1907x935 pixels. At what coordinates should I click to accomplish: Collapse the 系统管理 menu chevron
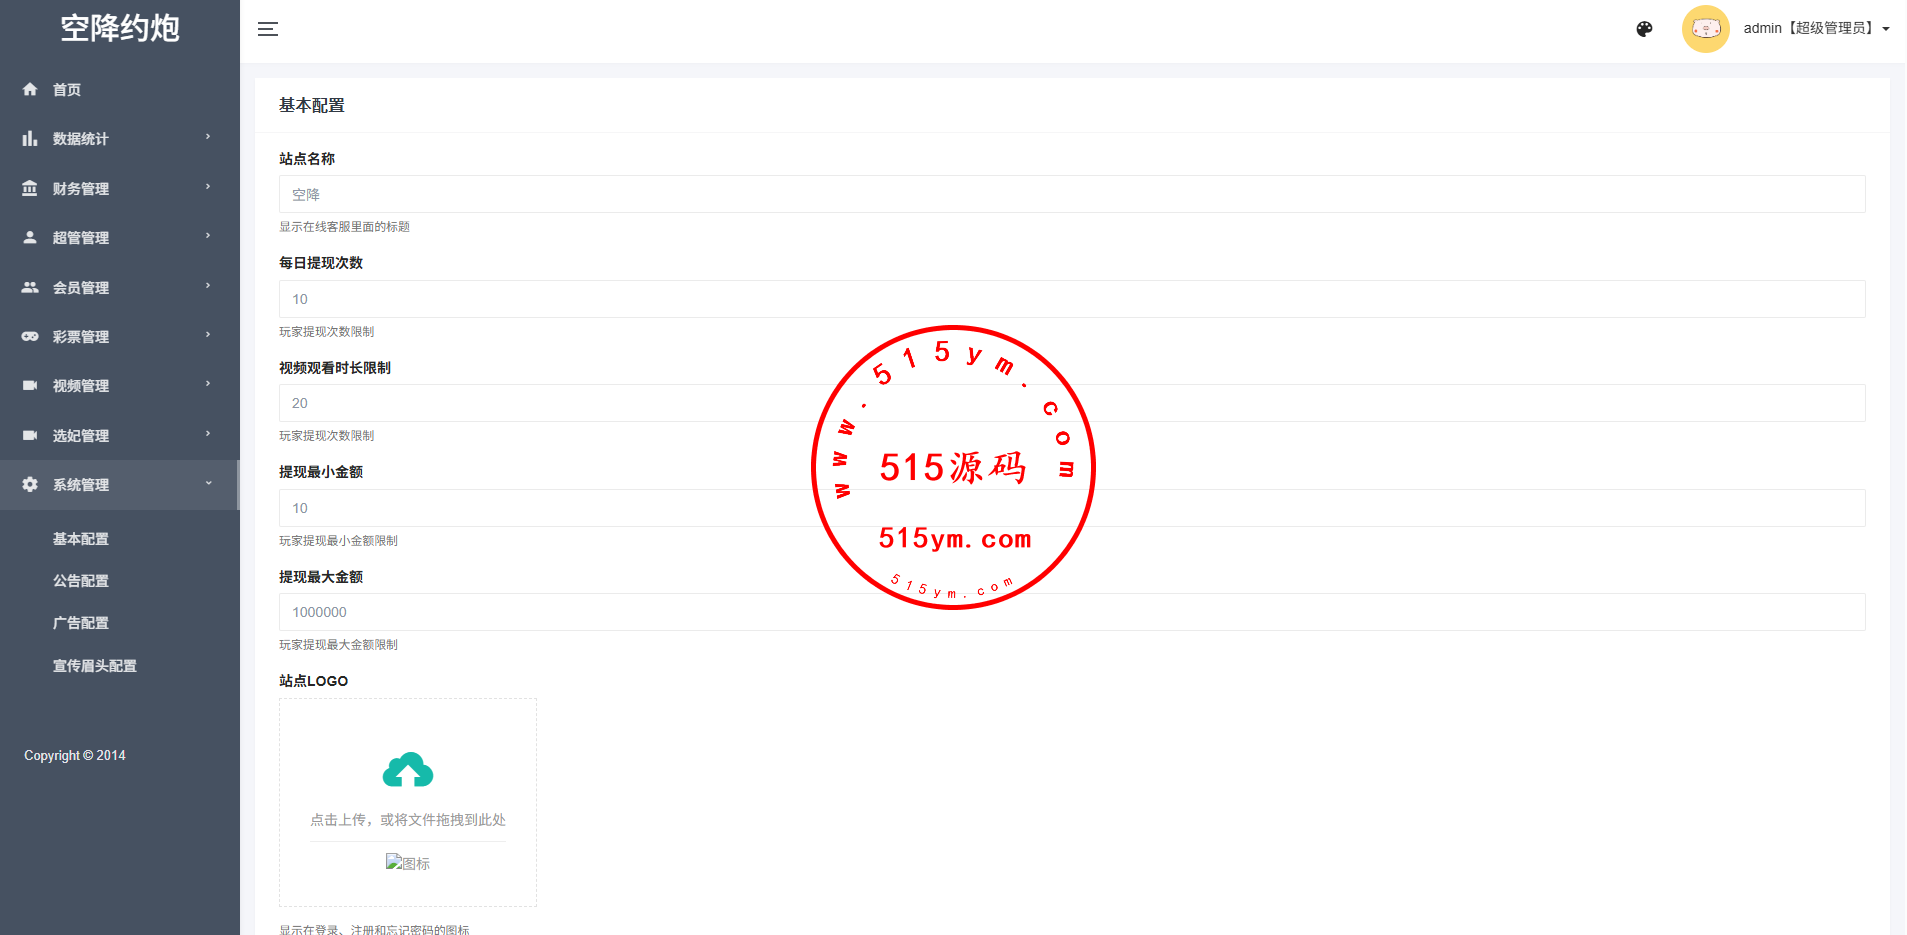click(208, 483)
